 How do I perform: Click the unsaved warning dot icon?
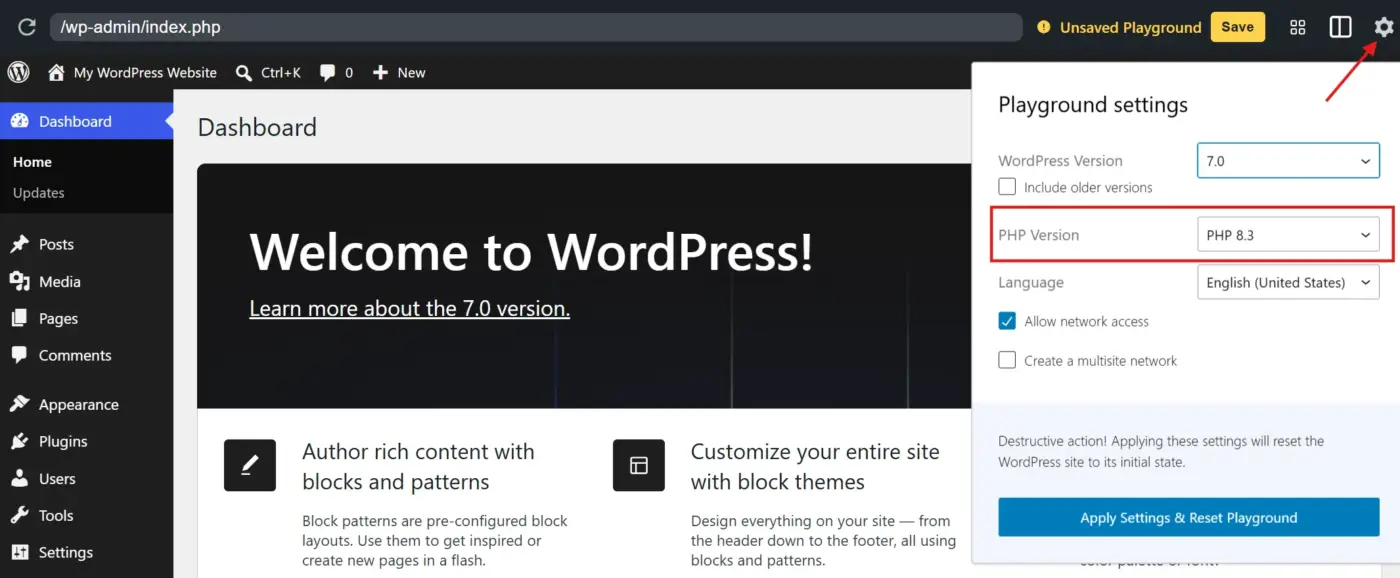coord(1044,27)
